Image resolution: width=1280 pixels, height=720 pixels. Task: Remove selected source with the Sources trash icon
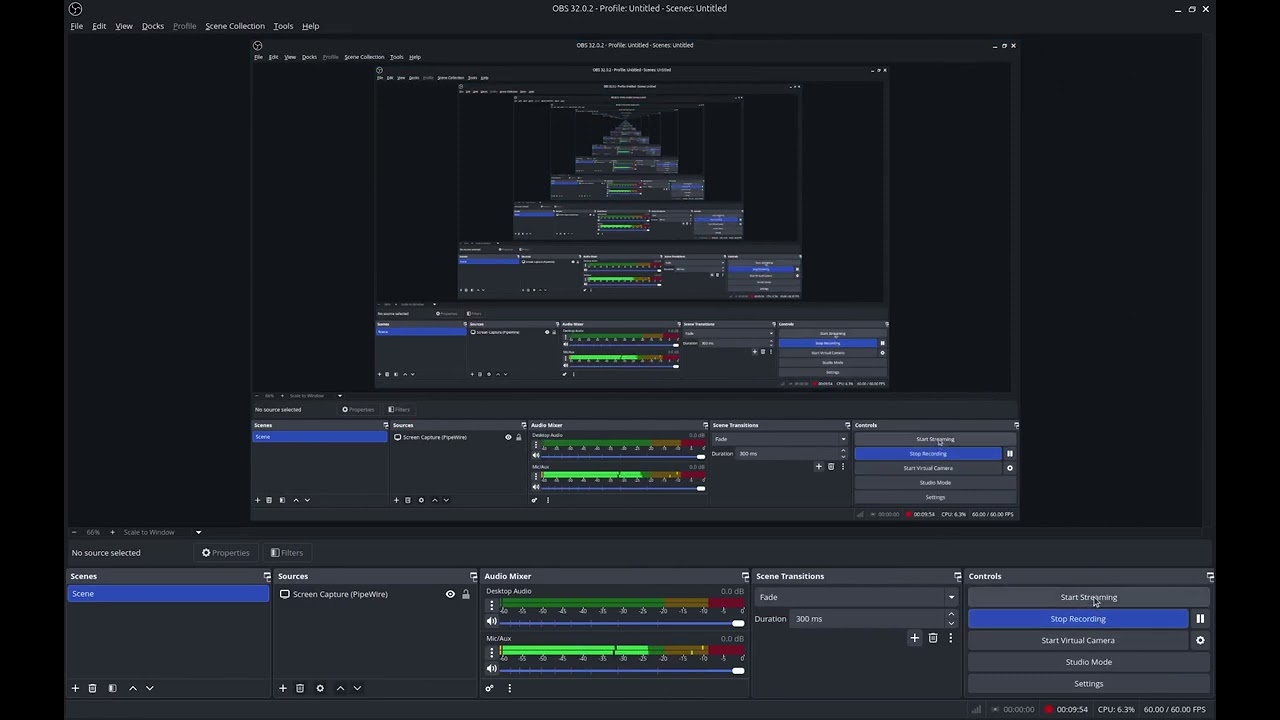coord(300,688)
